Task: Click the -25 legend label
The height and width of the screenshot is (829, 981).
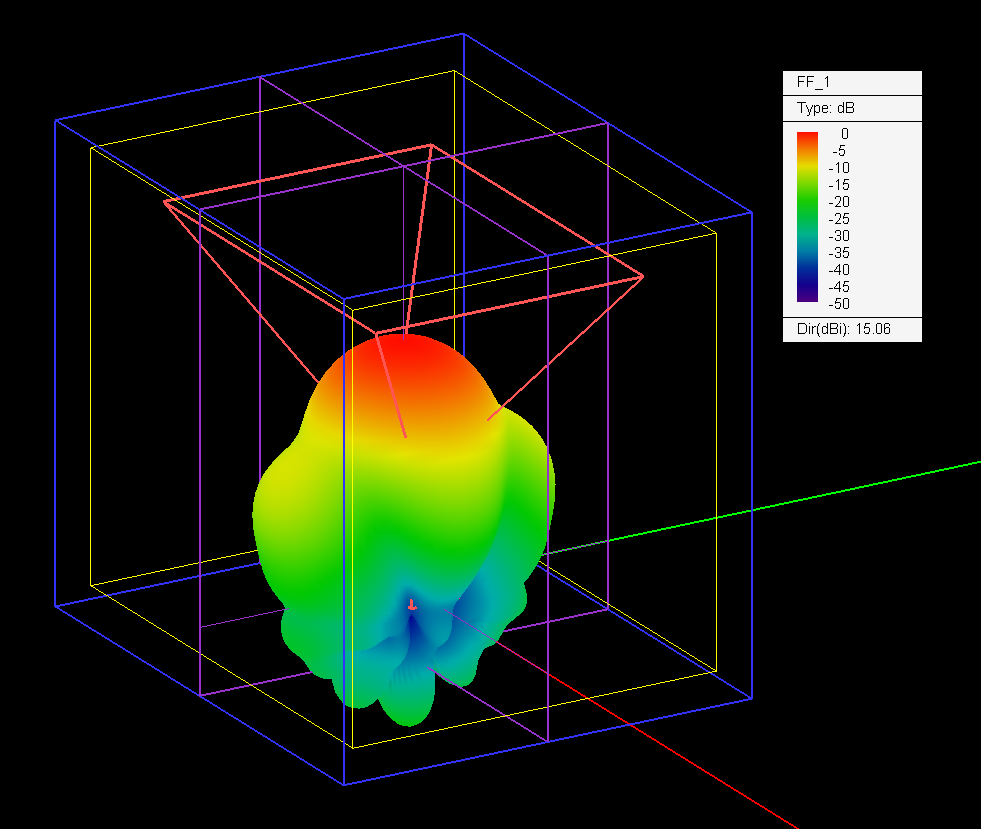Action: (x=838, y=218)
